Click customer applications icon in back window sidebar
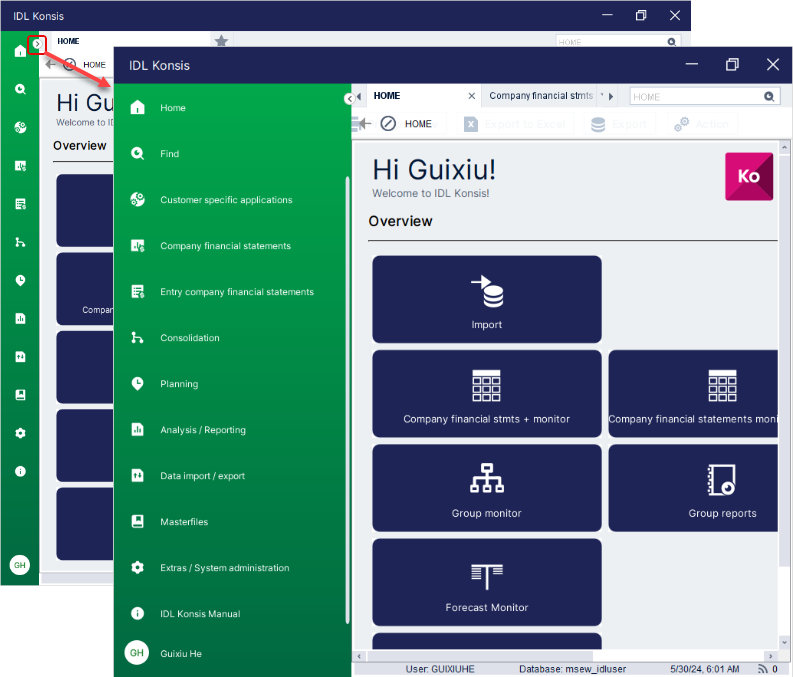Viewport: 793px width, 677px height. tap(20, 127)
